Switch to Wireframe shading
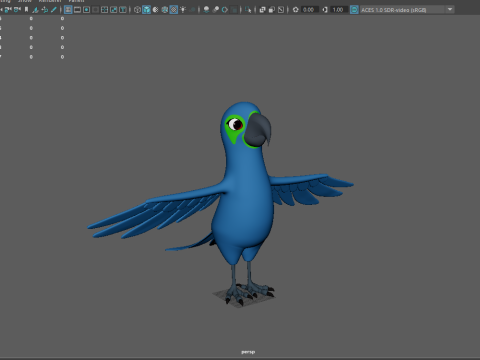 (137, 10)
